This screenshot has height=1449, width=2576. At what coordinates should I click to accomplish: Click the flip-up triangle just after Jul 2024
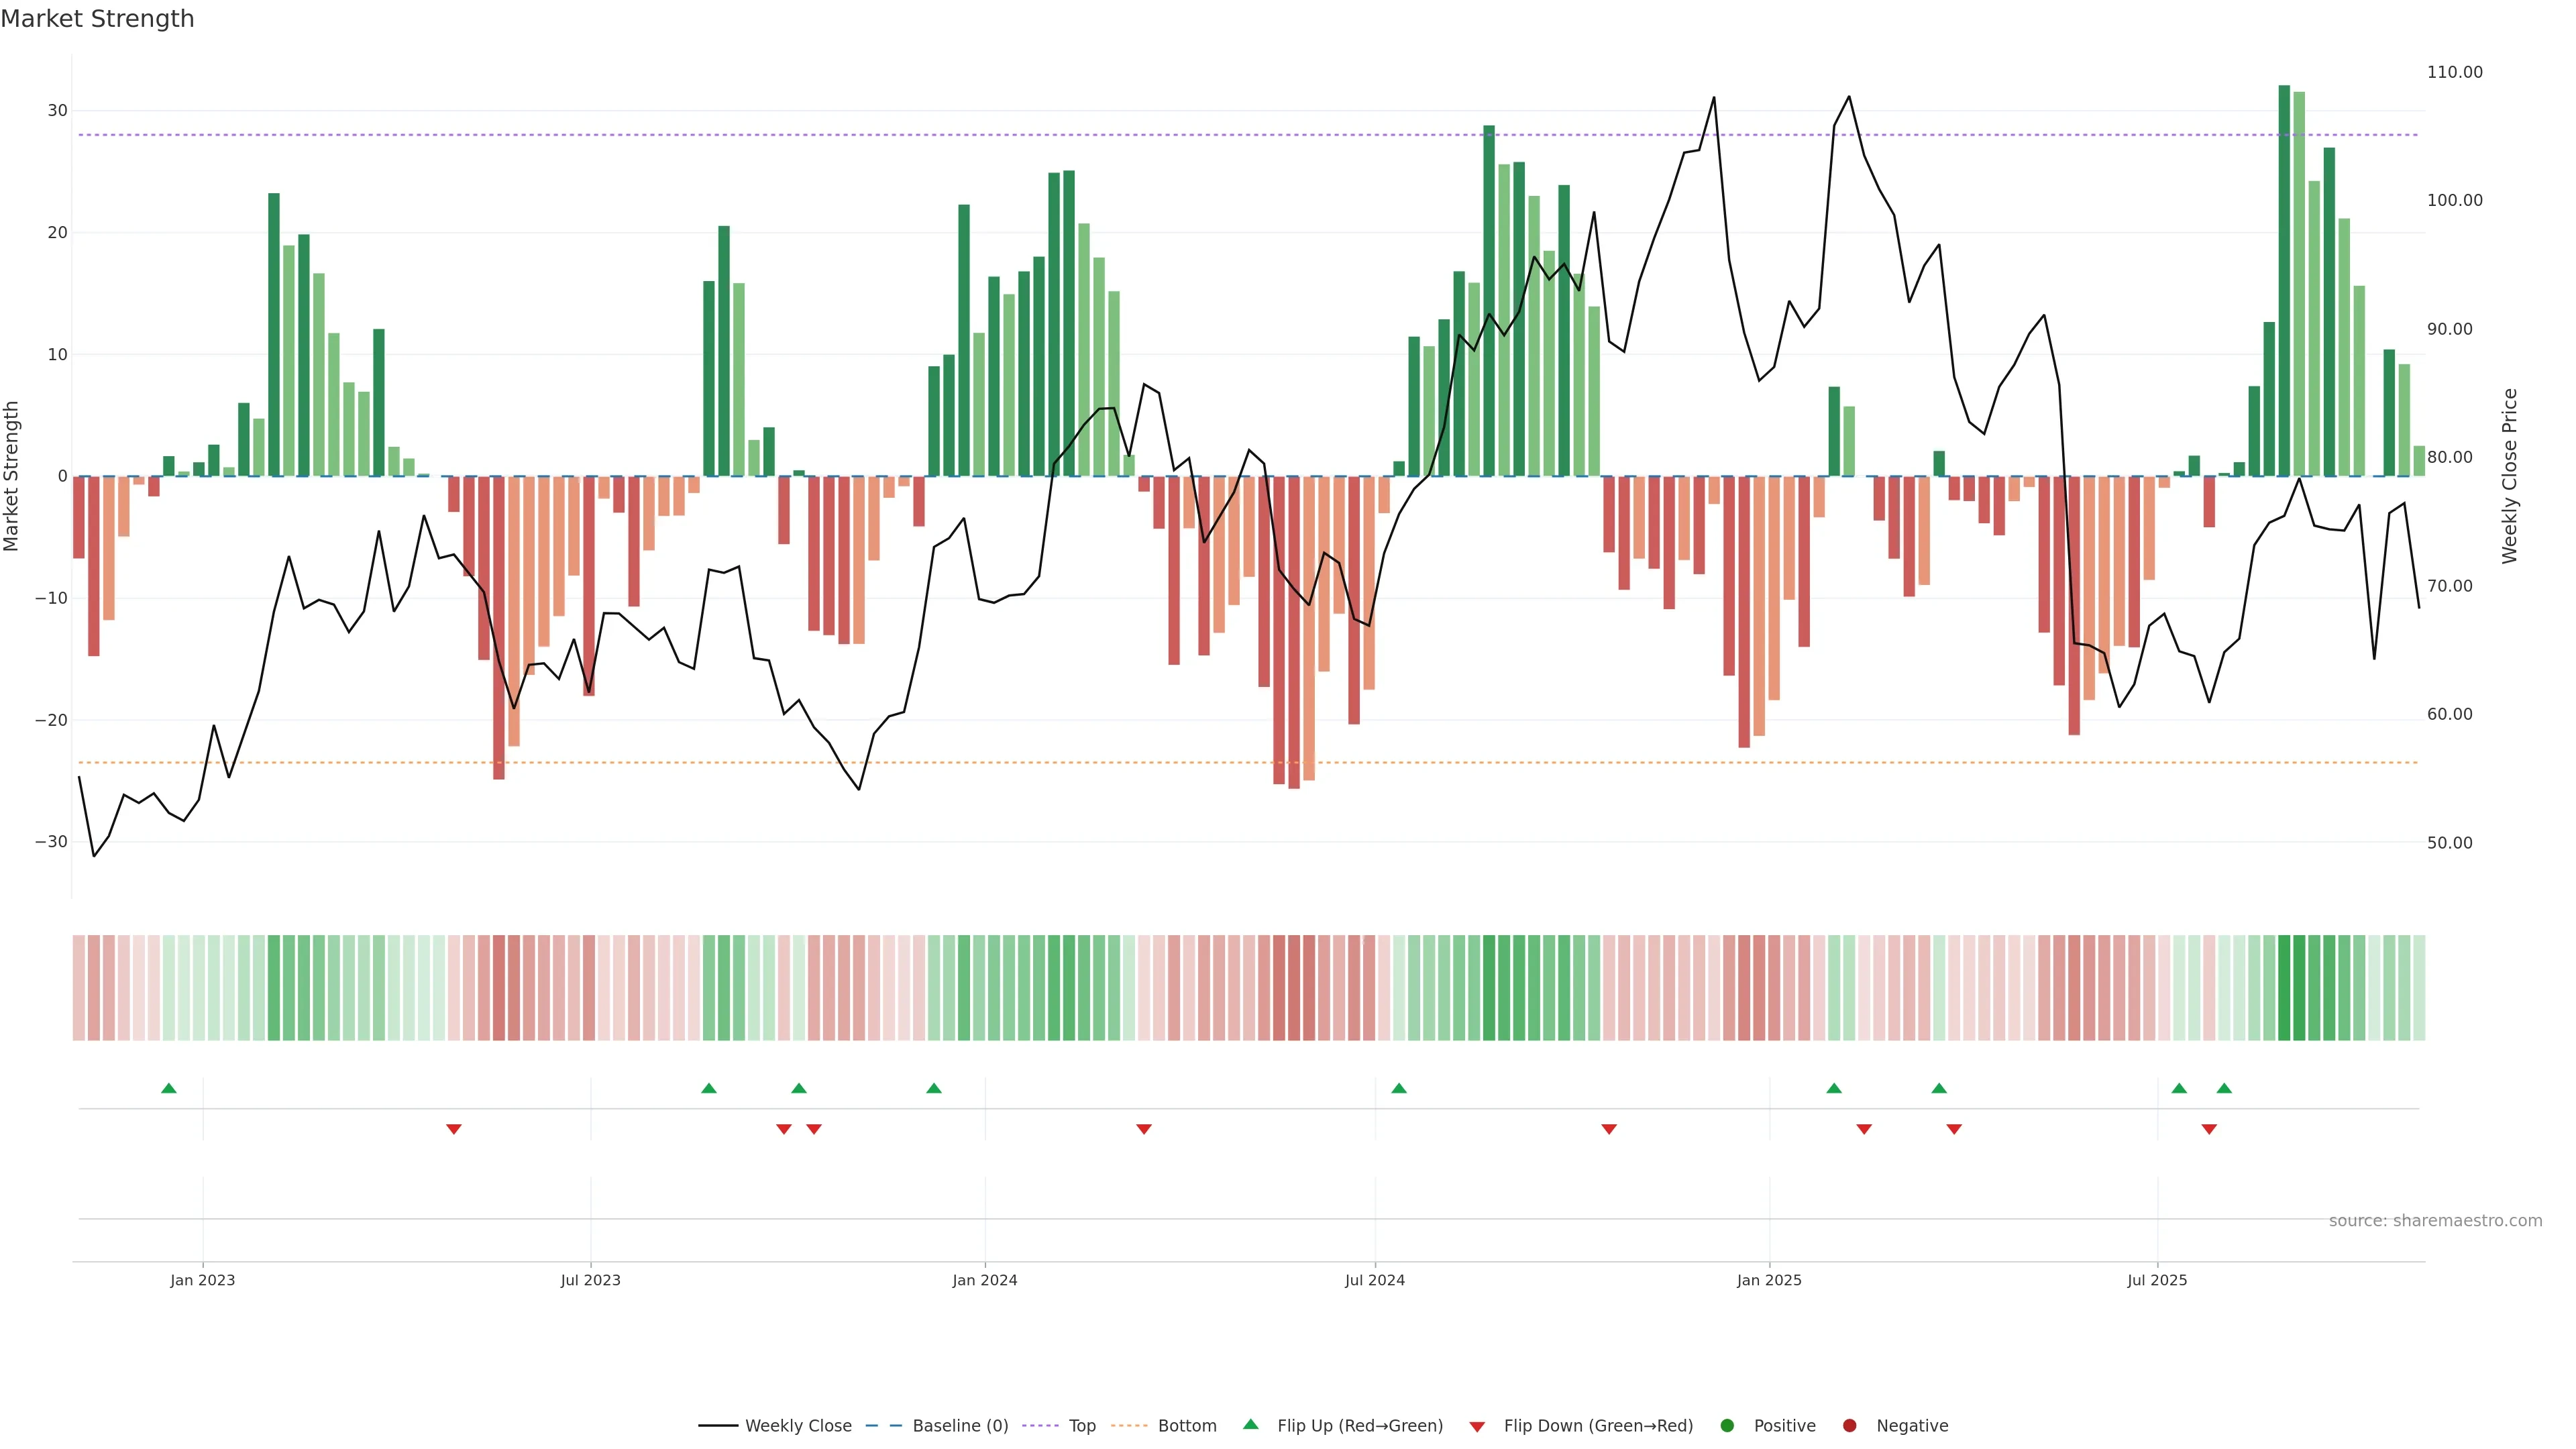point(1399,1088)
